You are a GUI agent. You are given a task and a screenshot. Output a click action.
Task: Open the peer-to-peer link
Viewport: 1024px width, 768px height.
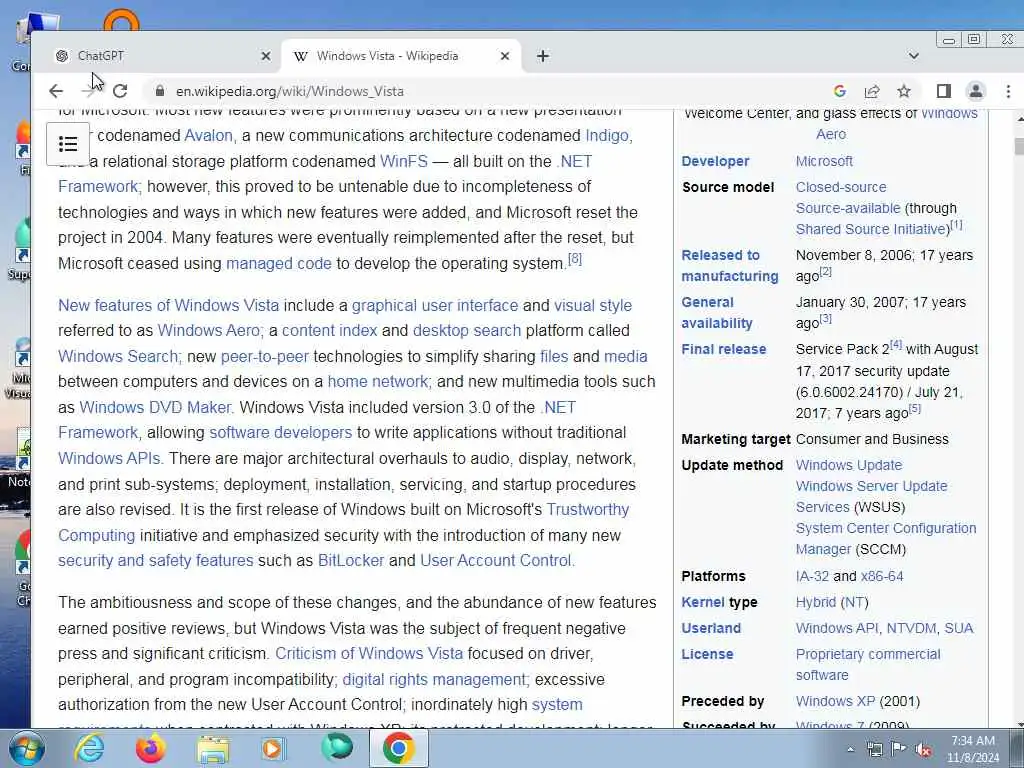tap(264, 357)
